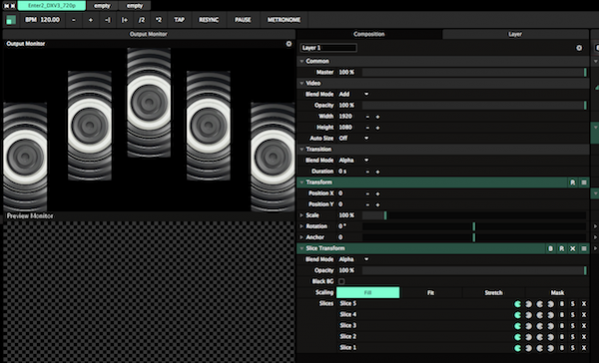Open the Video Blend Mode Add dropdown
Image resolution: width=599 pixels, height=363 pixels.
coord(354,94)
